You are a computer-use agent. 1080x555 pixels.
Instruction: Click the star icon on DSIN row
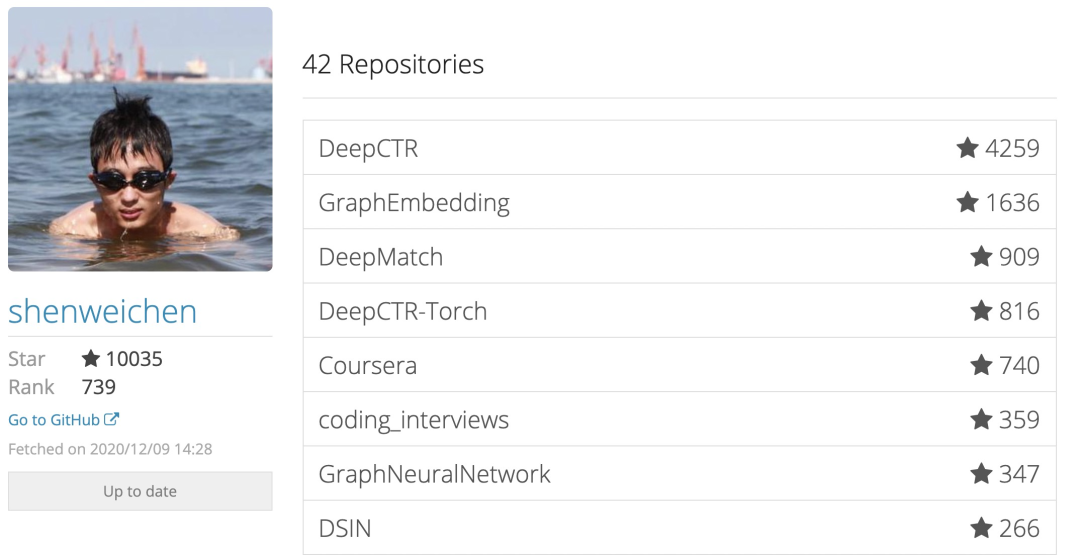[x=981, y=527]
